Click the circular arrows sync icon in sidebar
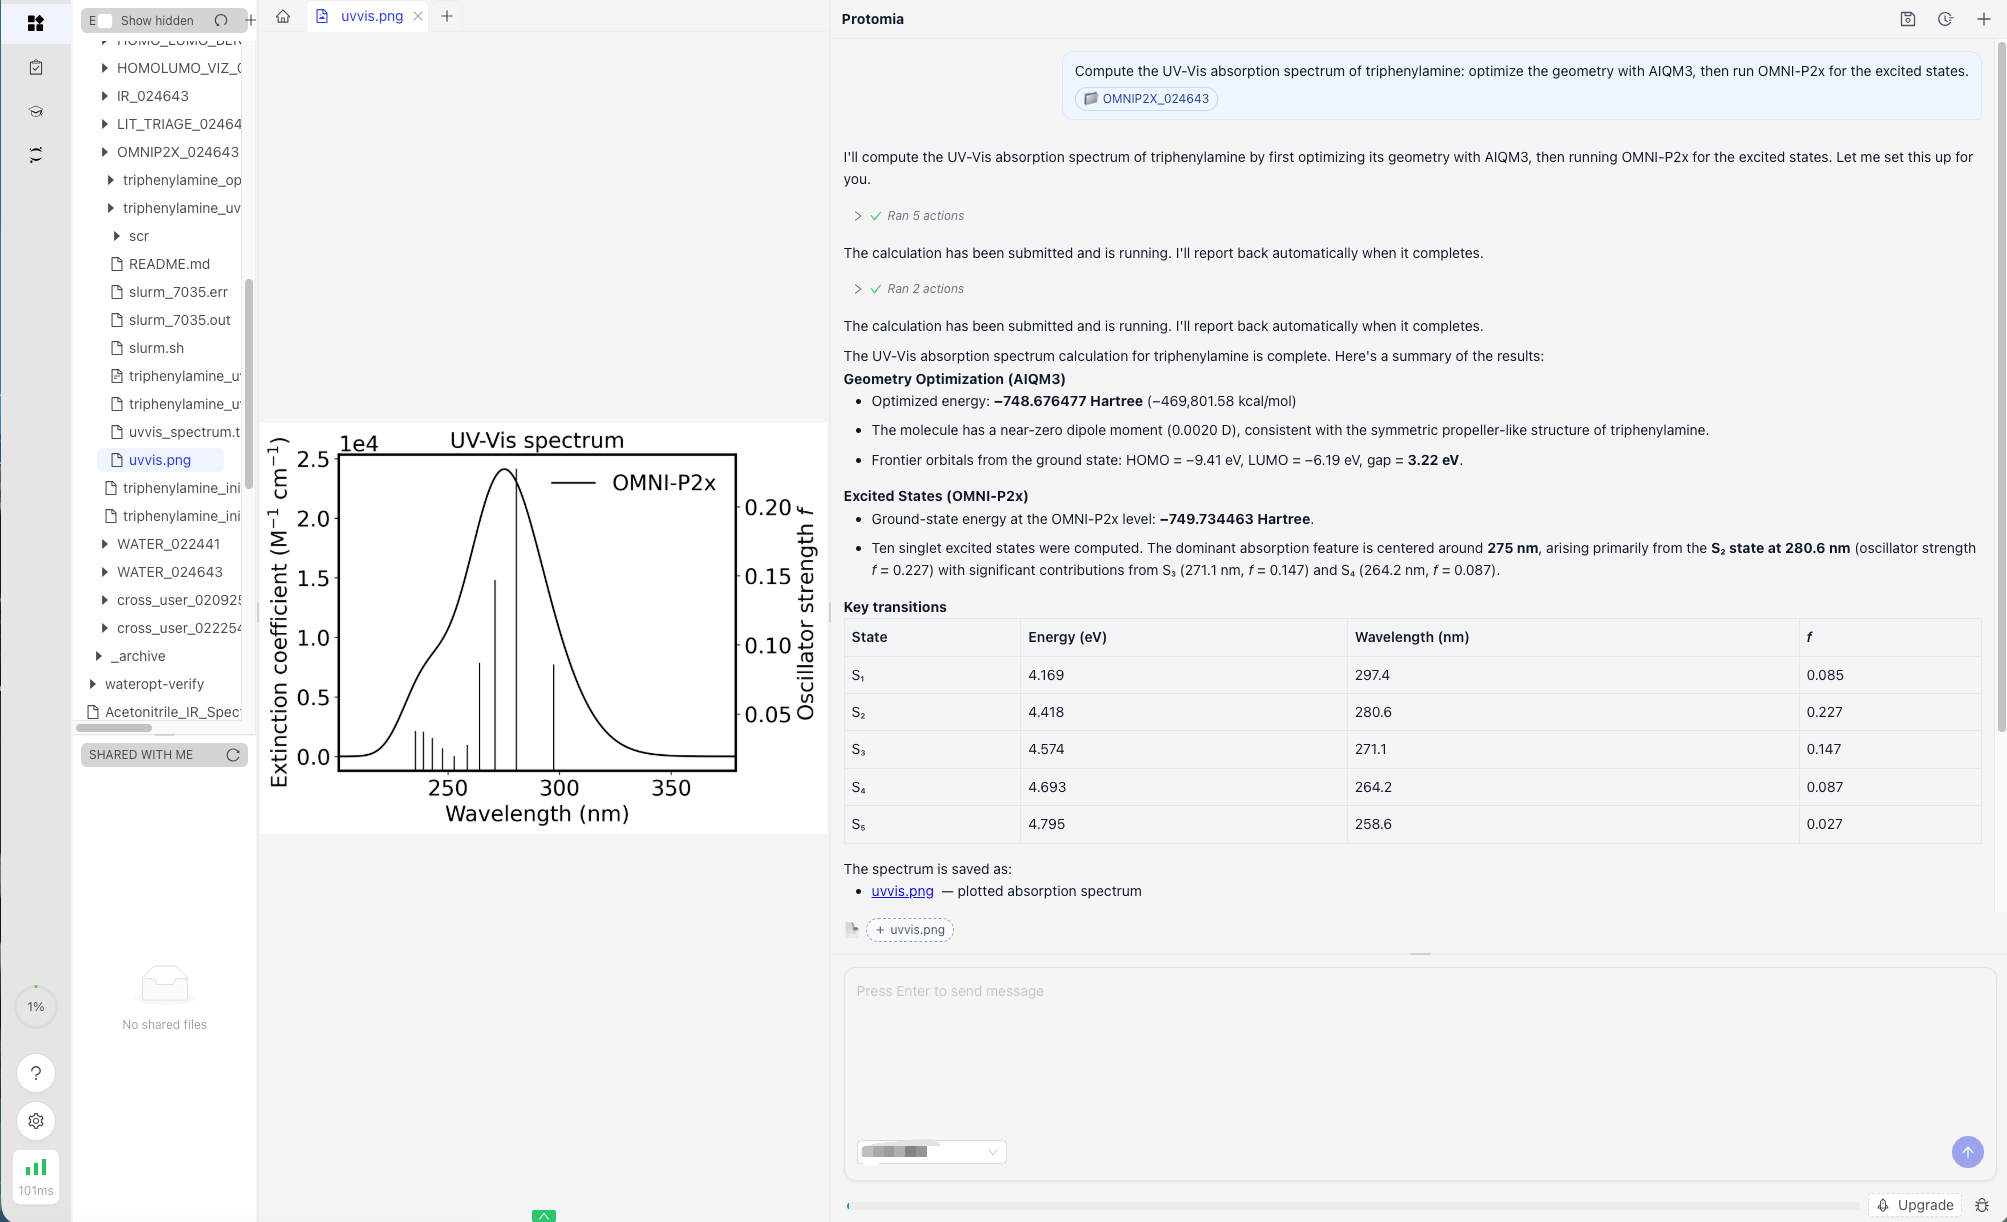Viewport: 2007px width, 1222px height. pos(36,155)
